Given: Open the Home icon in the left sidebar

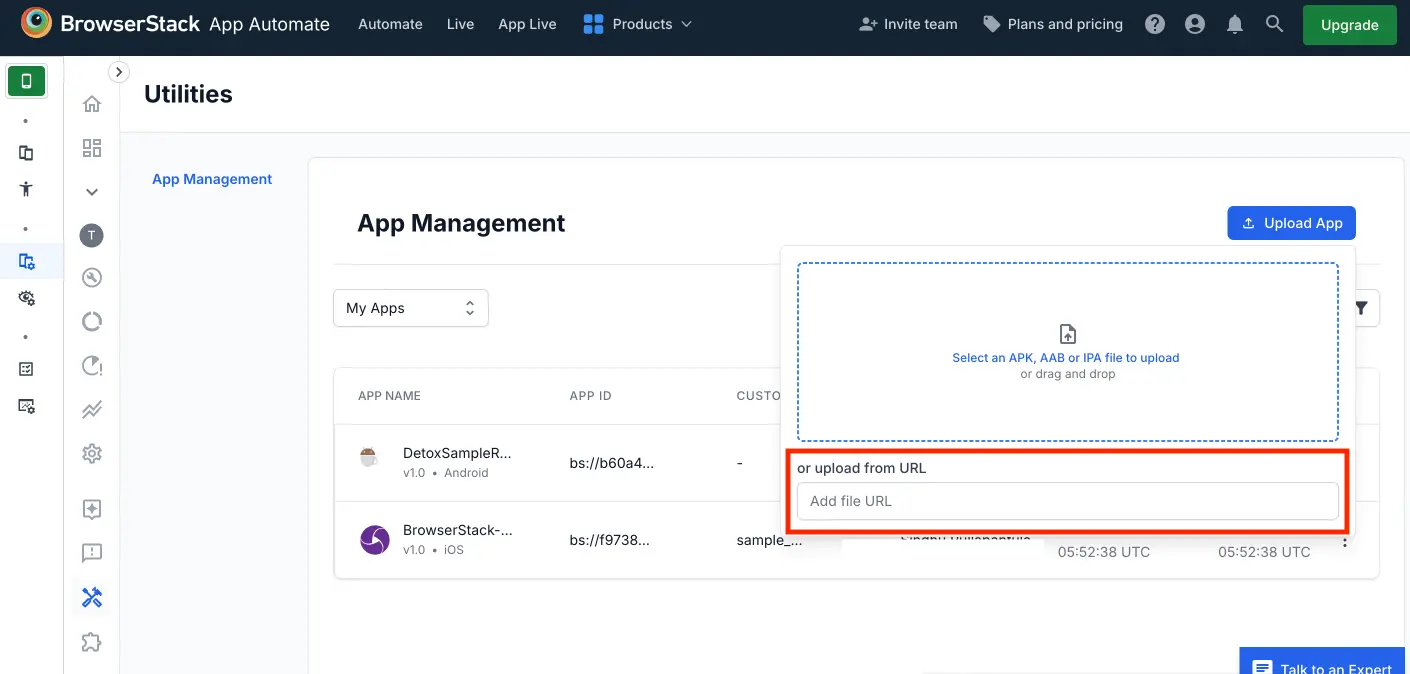Looking at the screenshot, I should [x=91, y=103].
